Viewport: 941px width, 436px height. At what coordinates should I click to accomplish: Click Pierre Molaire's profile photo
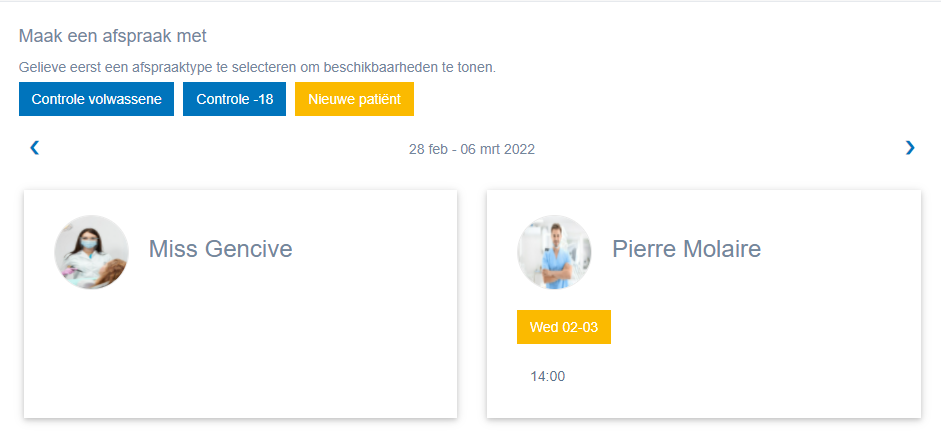point(554,252)
